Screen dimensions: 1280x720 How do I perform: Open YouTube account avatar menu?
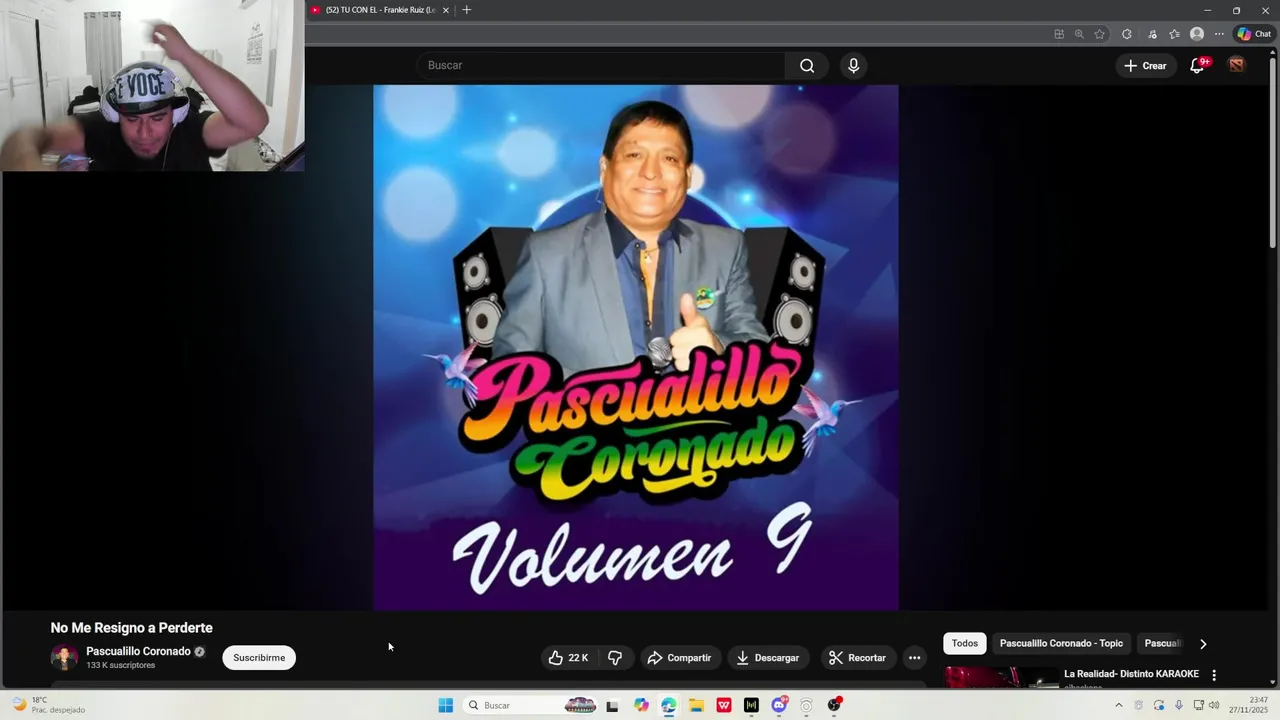pos(1237,66)
